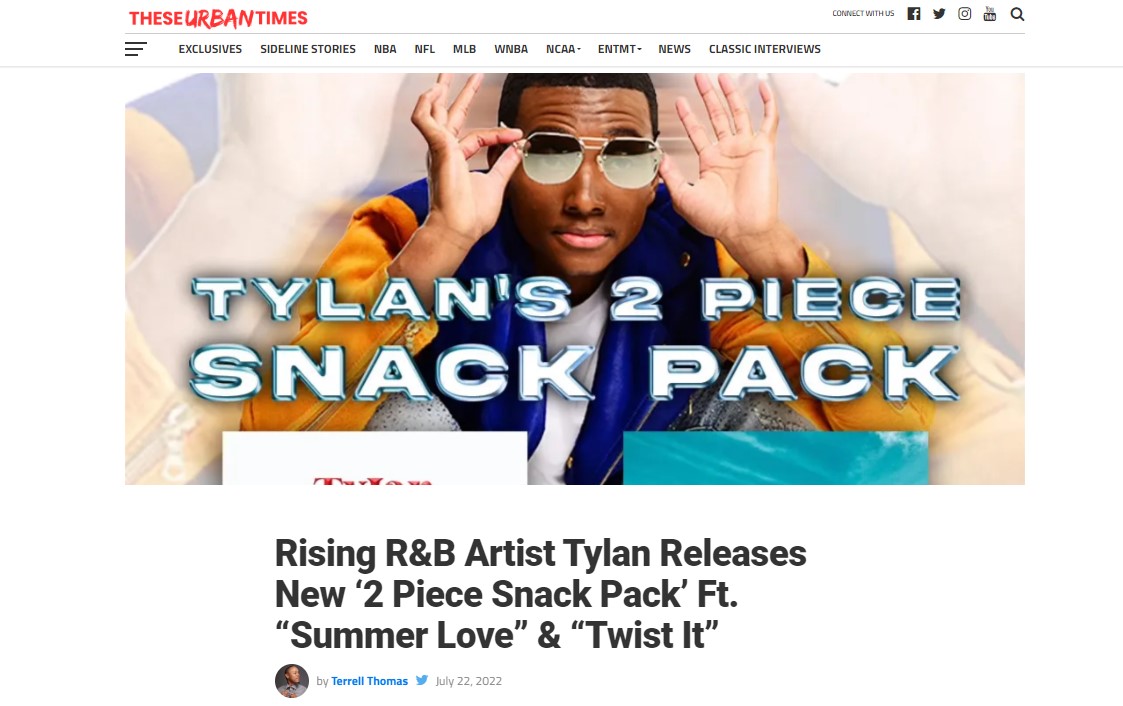Visit the Instagram icon link
Viewport: 1123px width, 706px height.
(965, 14)
